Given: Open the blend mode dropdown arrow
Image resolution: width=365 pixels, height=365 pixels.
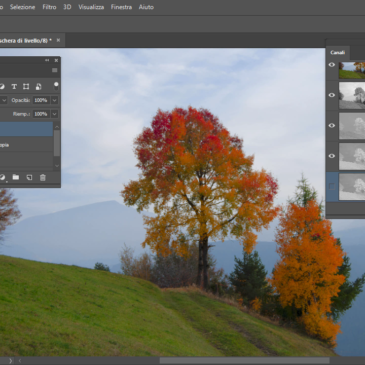Looking at the screenshot, I should [4, 100].
